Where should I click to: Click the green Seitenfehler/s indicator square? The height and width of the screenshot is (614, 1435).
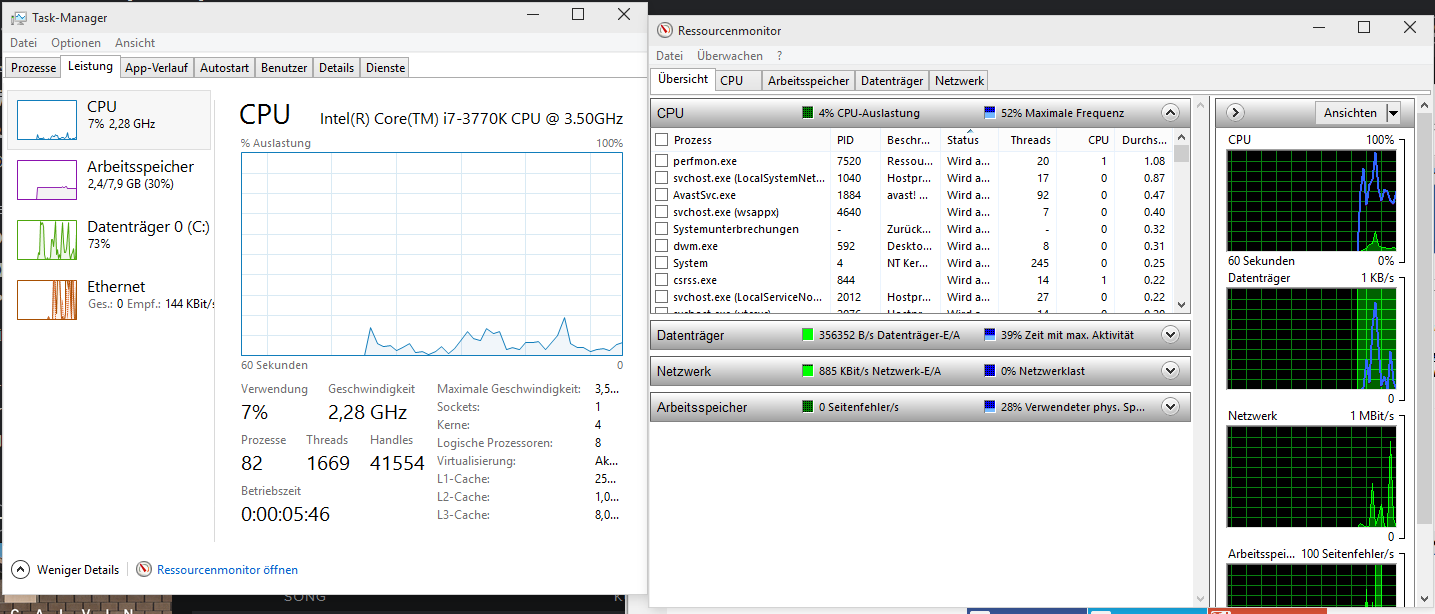[808, 407]
